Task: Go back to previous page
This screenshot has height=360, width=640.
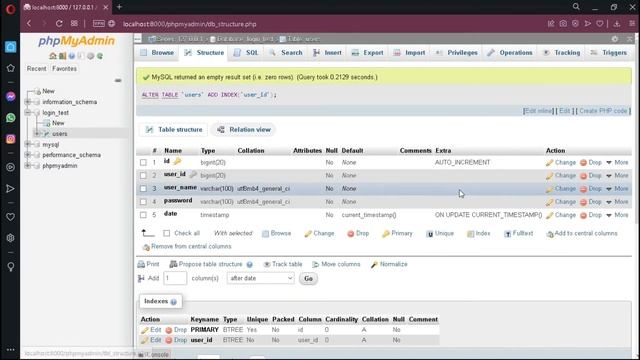Action: click(x=29, y=24)
